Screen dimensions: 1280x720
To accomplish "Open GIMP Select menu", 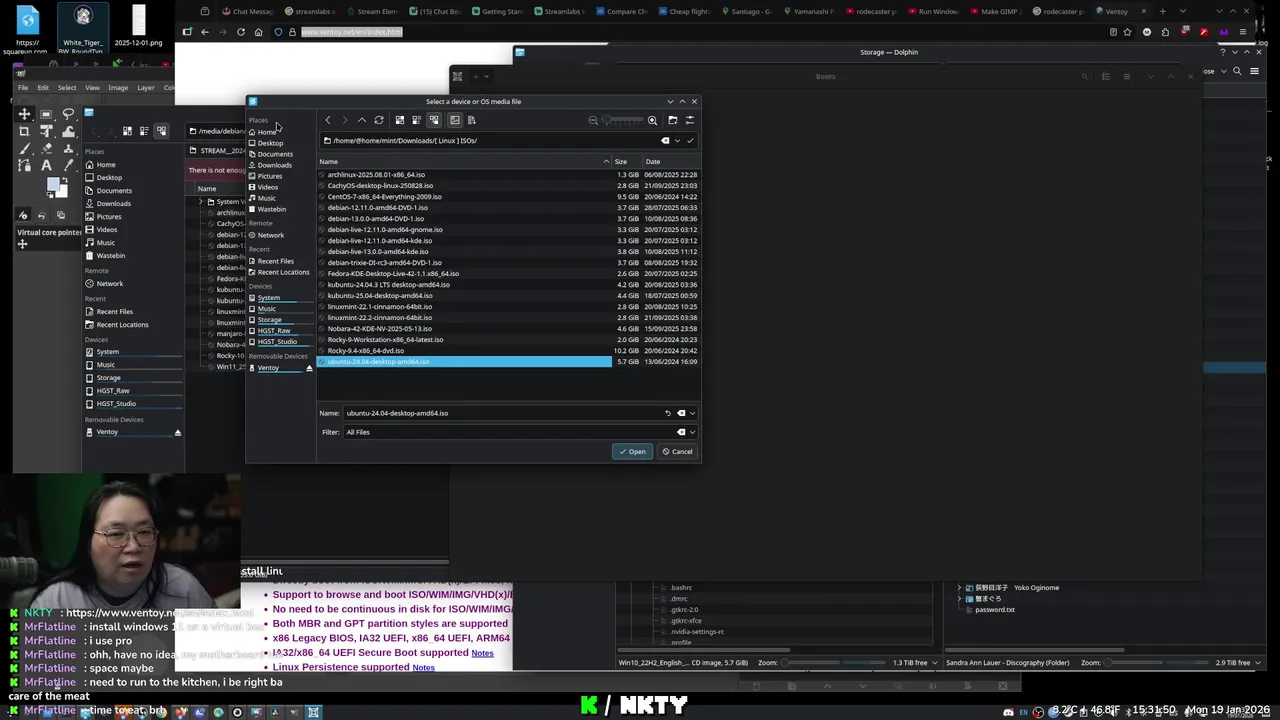I will [67, 88].
